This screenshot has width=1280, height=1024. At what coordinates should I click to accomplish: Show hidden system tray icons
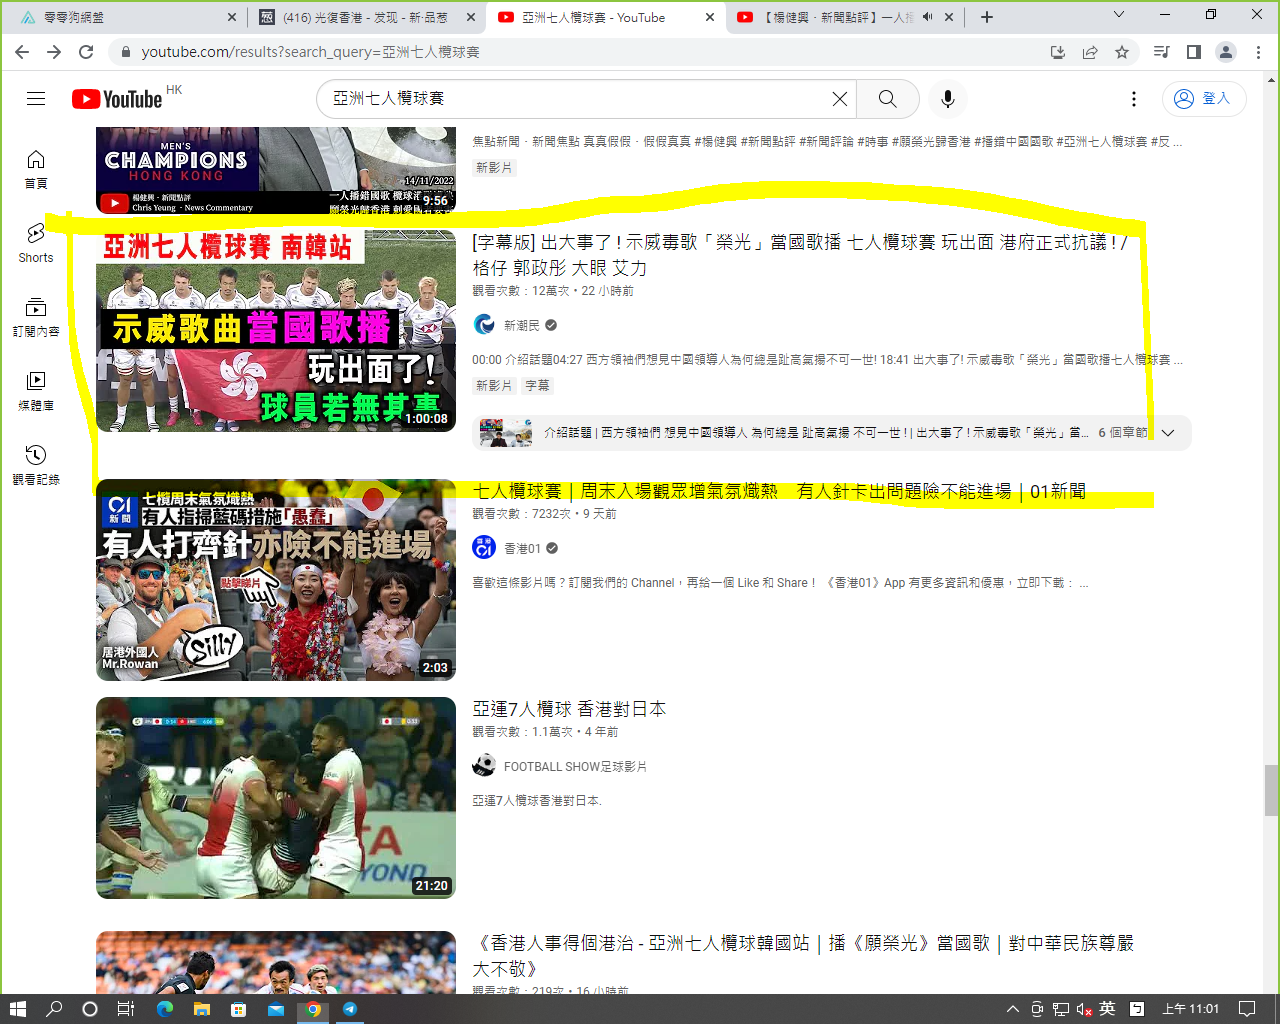[1012, 1009]
